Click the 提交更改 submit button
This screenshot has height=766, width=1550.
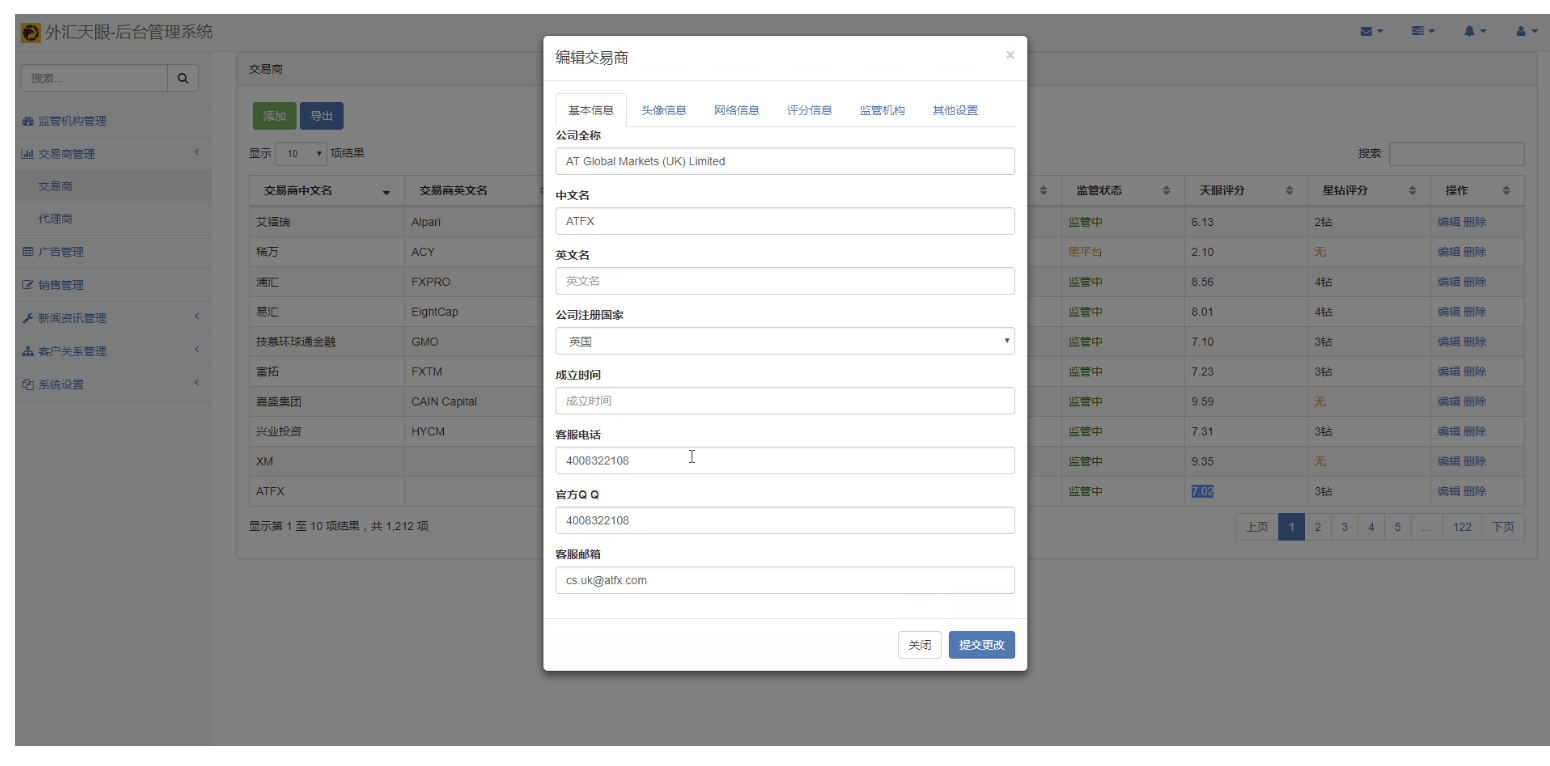pyautogui.click(x=981, y=645)
